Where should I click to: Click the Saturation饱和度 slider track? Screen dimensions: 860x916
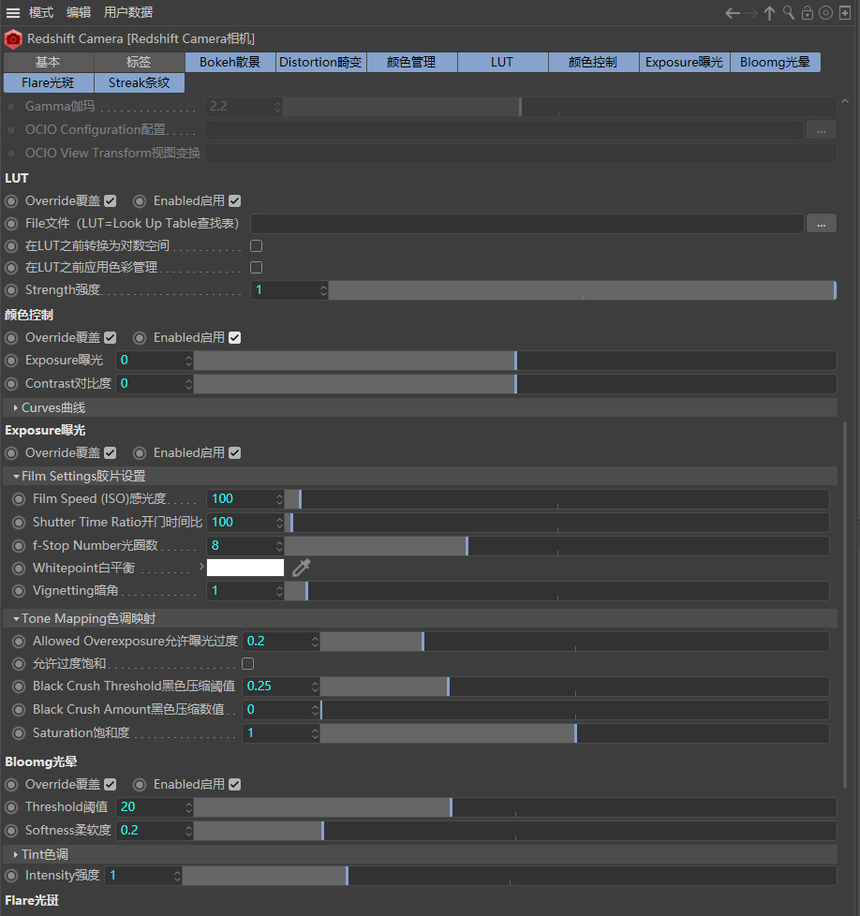click(x=575, y=733)
